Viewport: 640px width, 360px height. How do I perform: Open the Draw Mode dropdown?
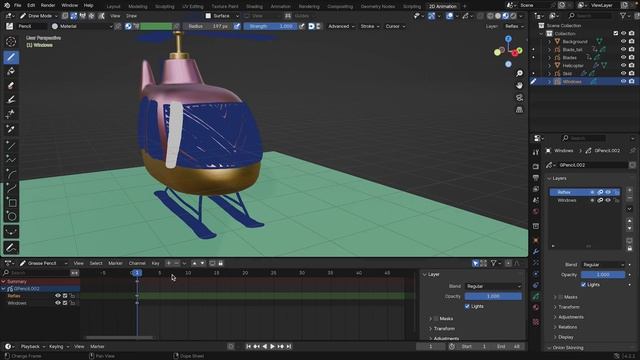pos(38,16)
